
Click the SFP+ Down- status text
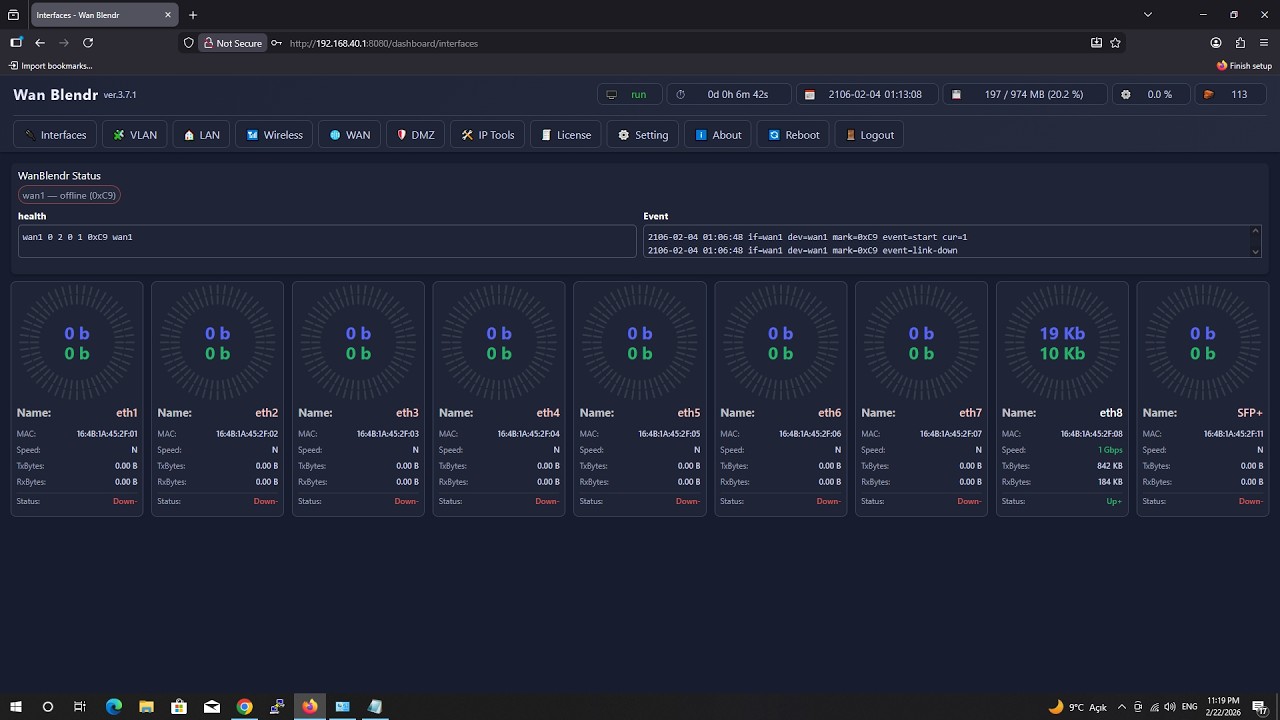tap(1250, 501)
